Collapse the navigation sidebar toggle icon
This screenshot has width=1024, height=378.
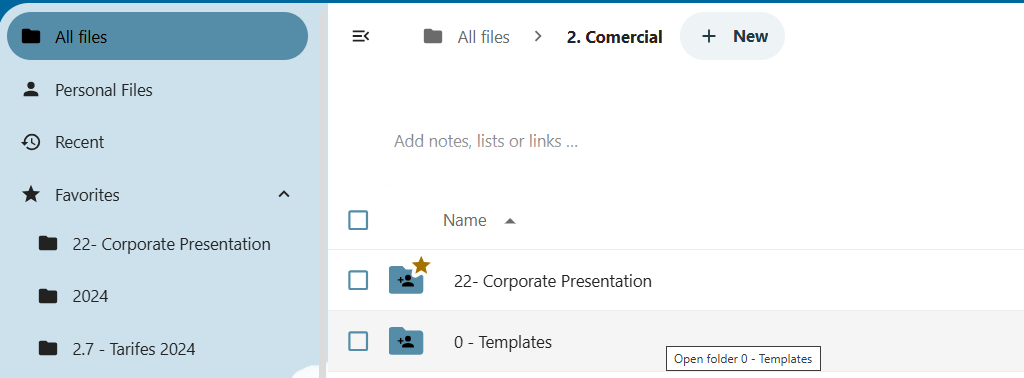(360, 37)
